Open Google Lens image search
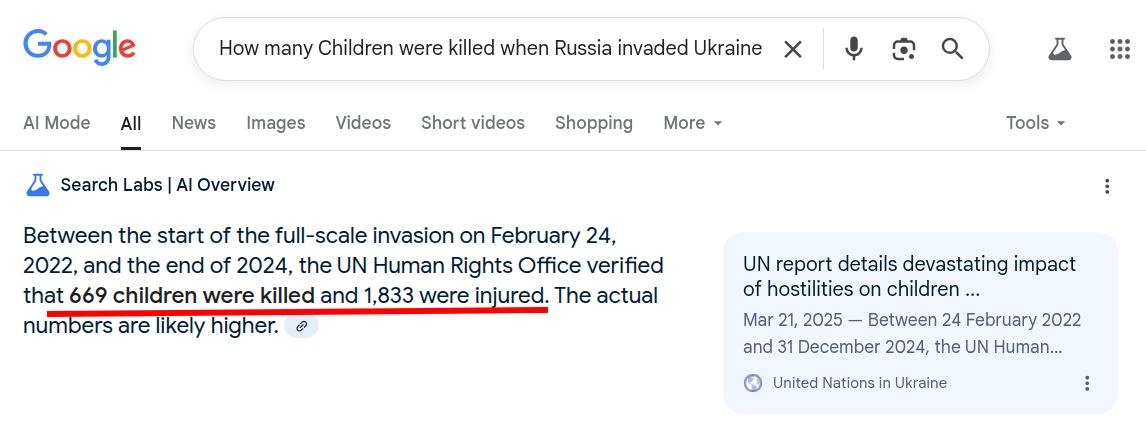This screenshot has width=1146, height=442. [x=904, y=49]
